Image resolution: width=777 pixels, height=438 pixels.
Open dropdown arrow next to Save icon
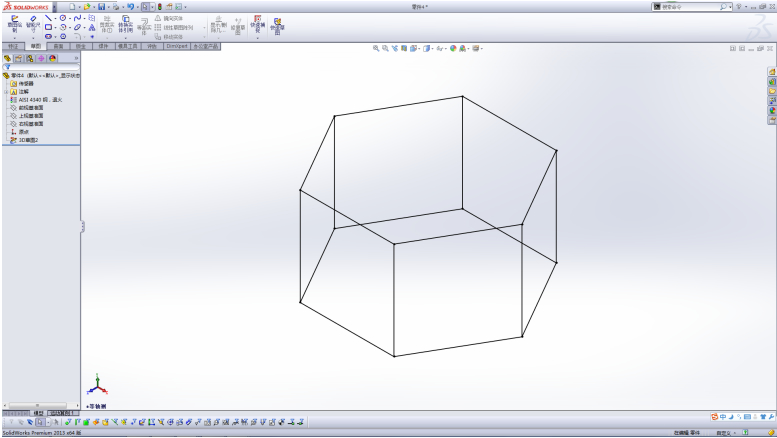click(109, 7)
